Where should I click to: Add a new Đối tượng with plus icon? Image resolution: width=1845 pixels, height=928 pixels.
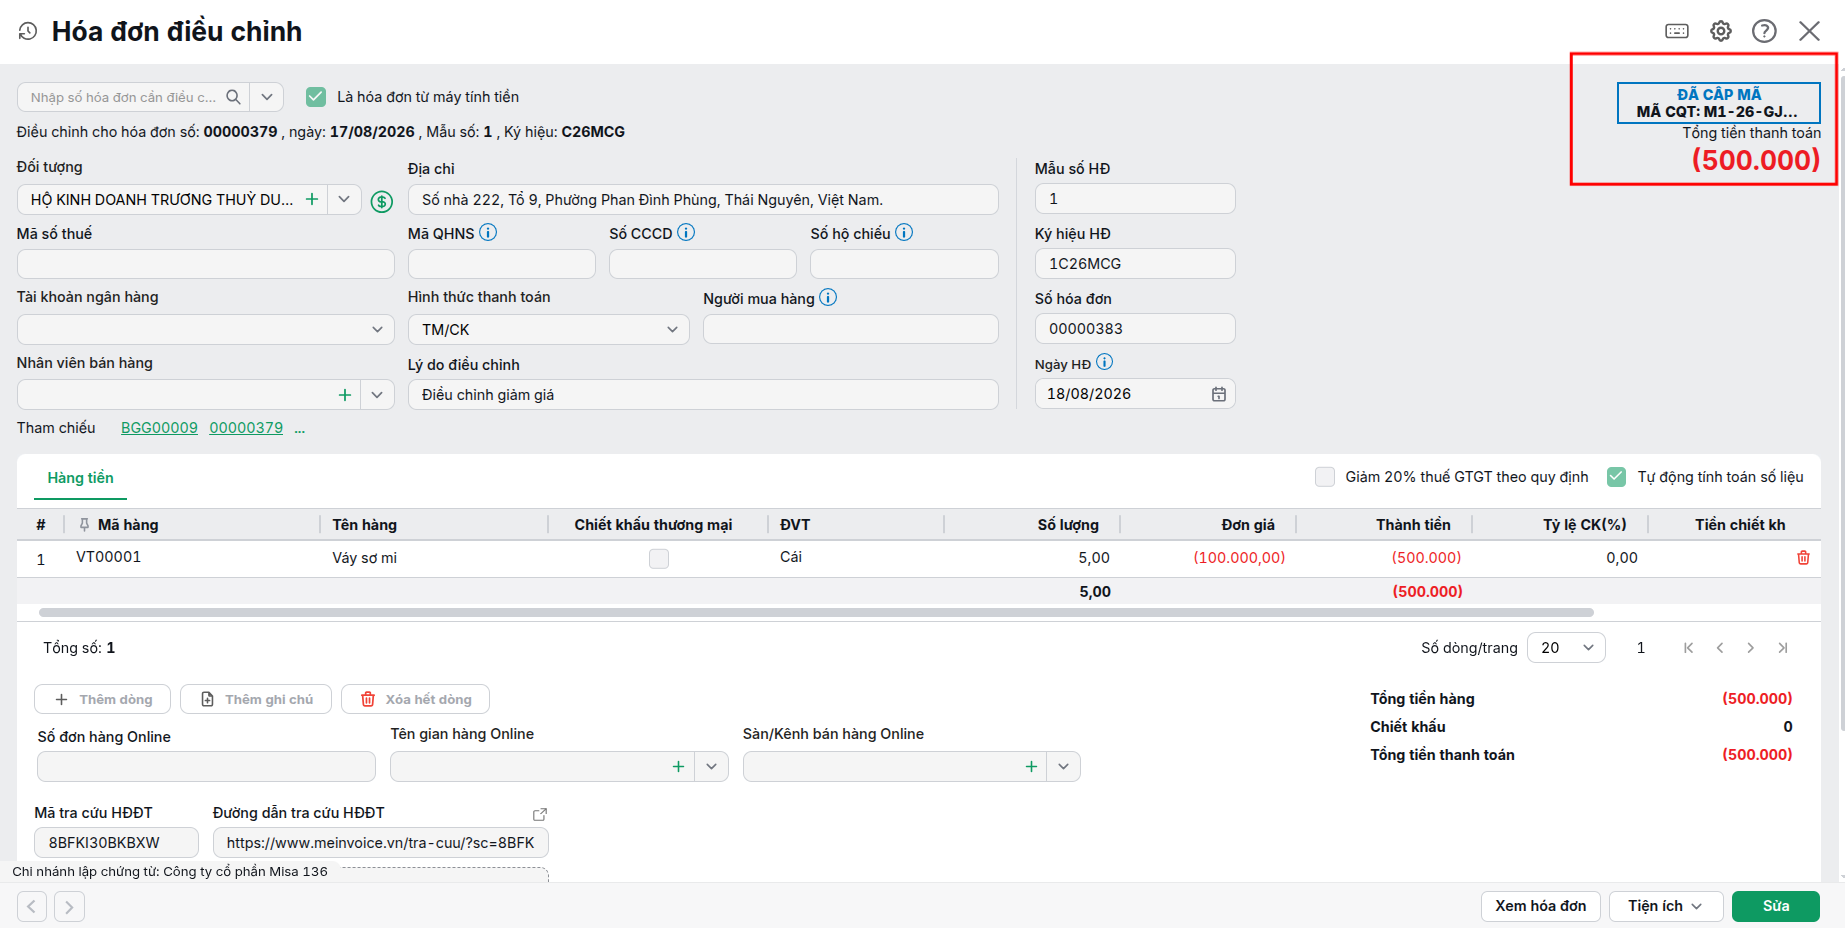pyautogui.click(x=312, y=199)
